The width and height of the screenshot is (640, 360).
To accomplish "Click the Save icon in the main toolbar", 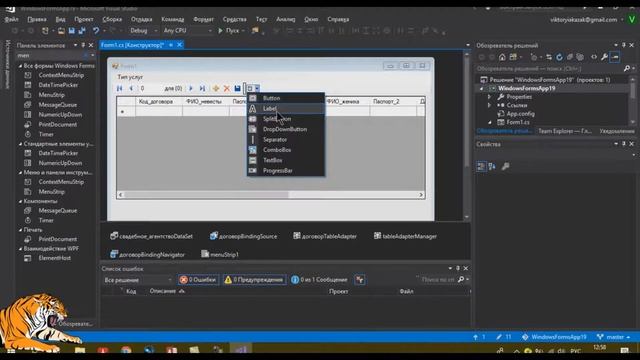I will pyautogui.click(x=72, y=31).
